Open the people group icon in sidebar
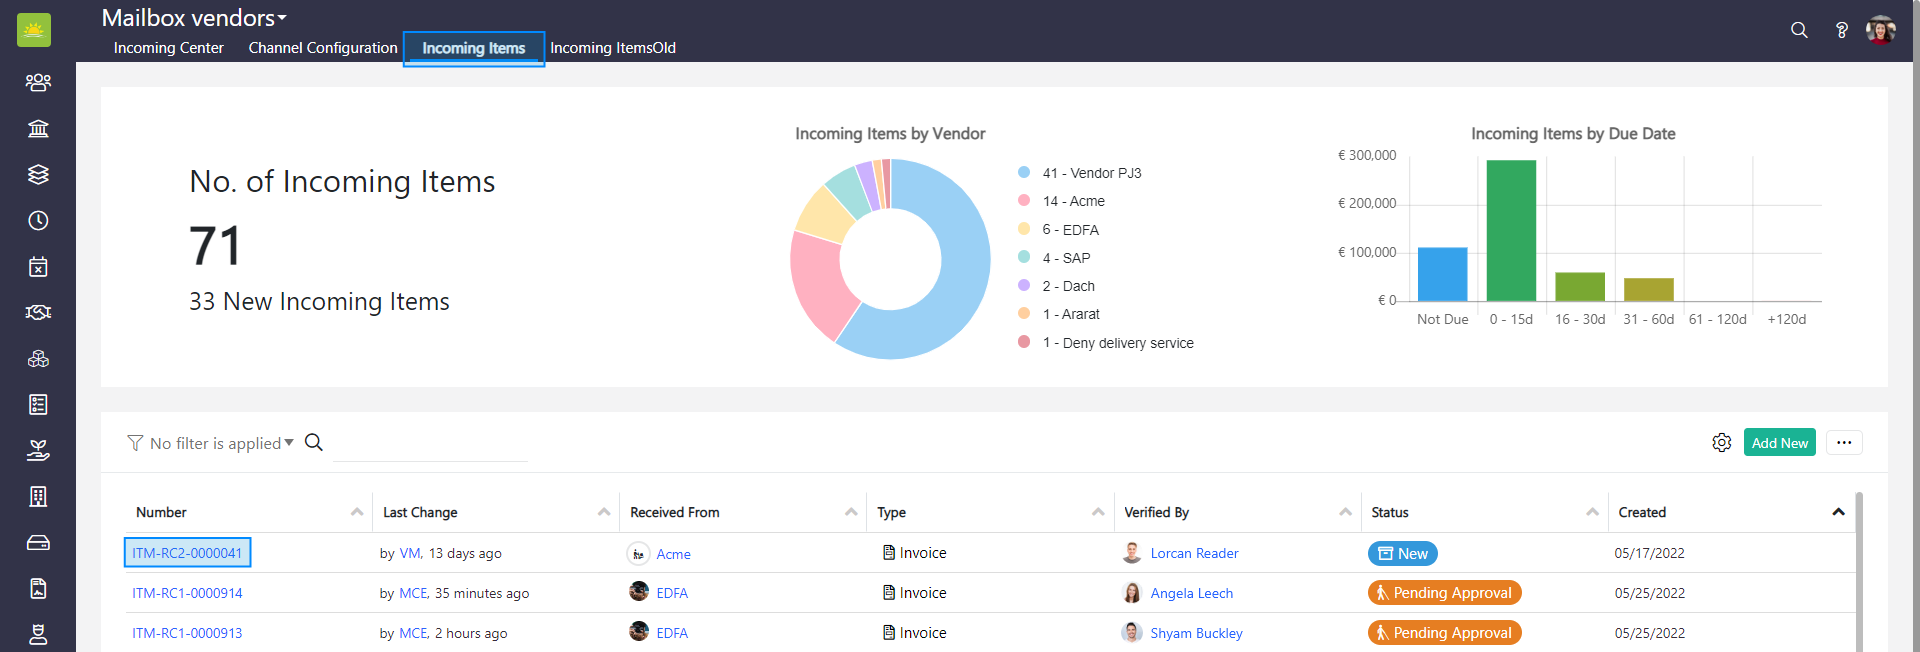 pos(38,82)
